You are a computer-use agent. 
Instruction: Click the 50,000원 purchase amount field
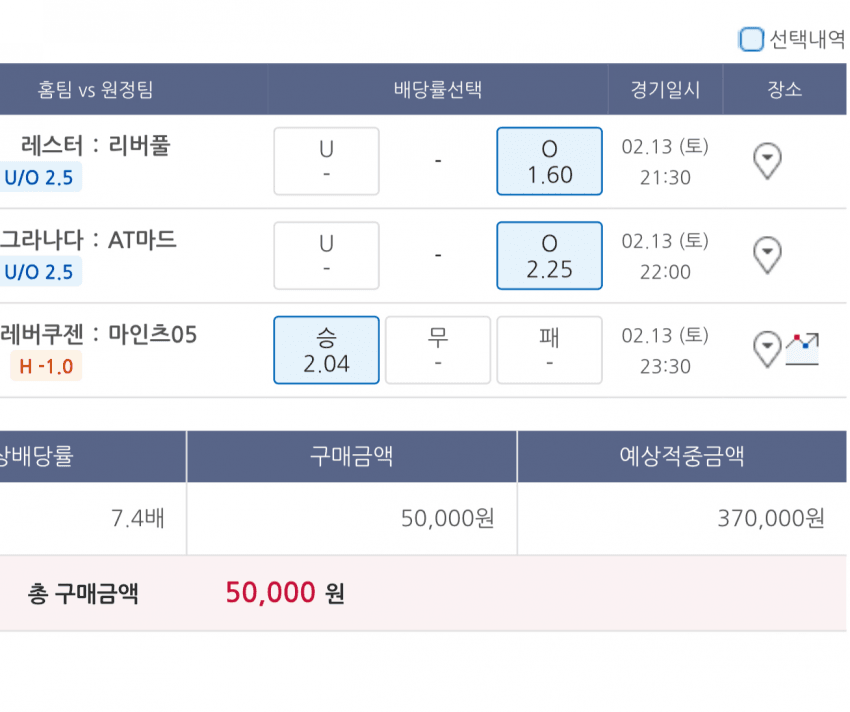(447, 518)
